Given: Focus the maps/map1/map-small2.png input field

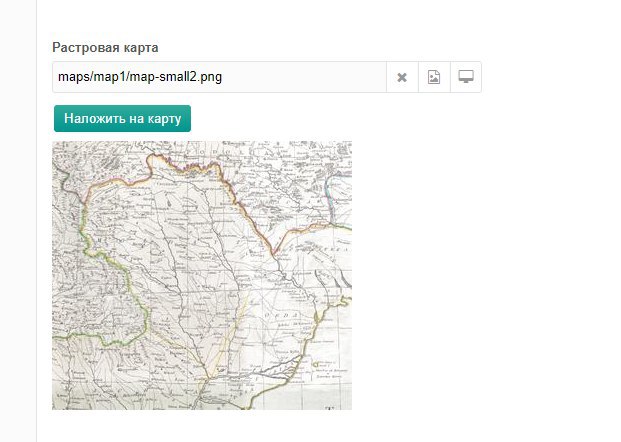Looking at the screenshot, I should (219, 77).
